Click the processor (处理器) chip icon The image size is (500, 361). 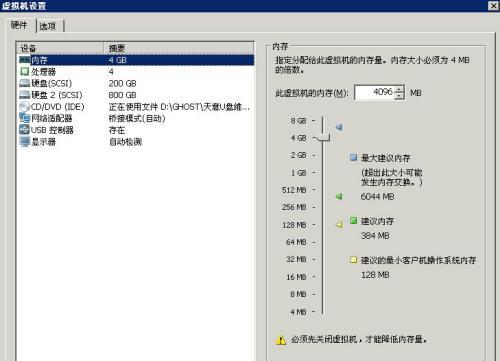[x=25, y=71]
